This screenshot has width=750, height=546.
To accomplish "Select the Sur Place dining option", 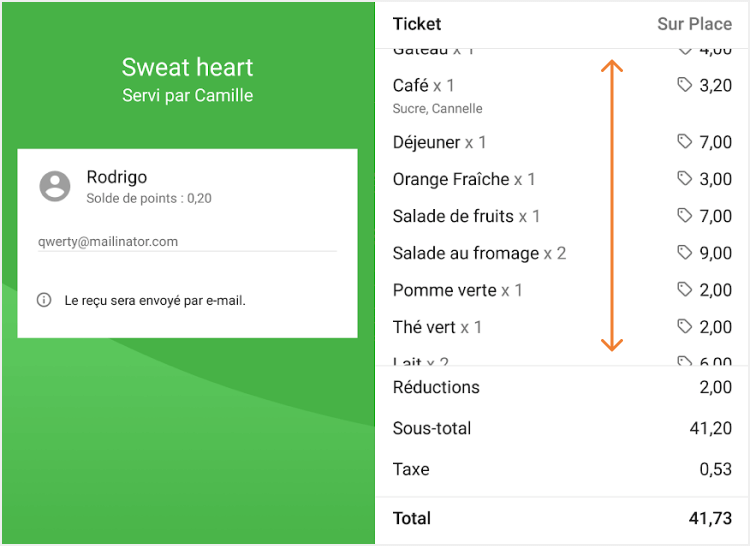I will tap(694, 24).
